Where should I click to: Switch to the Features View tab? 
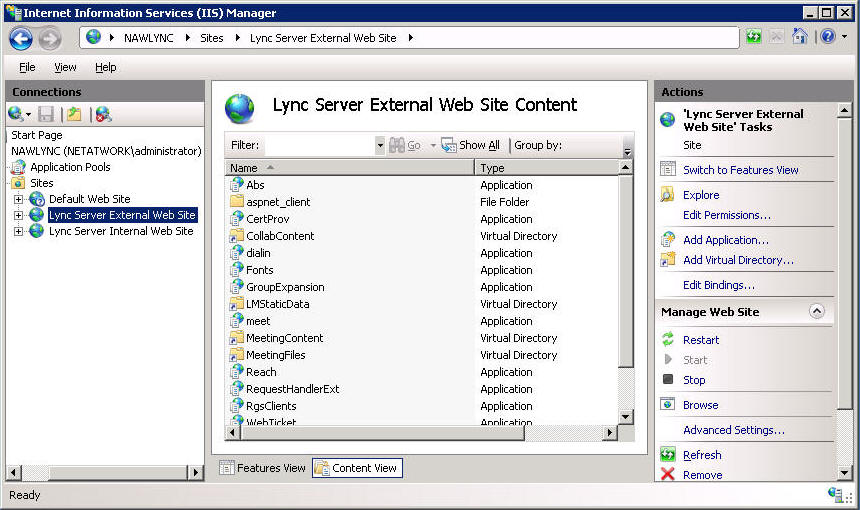click(x=262, y=468)
